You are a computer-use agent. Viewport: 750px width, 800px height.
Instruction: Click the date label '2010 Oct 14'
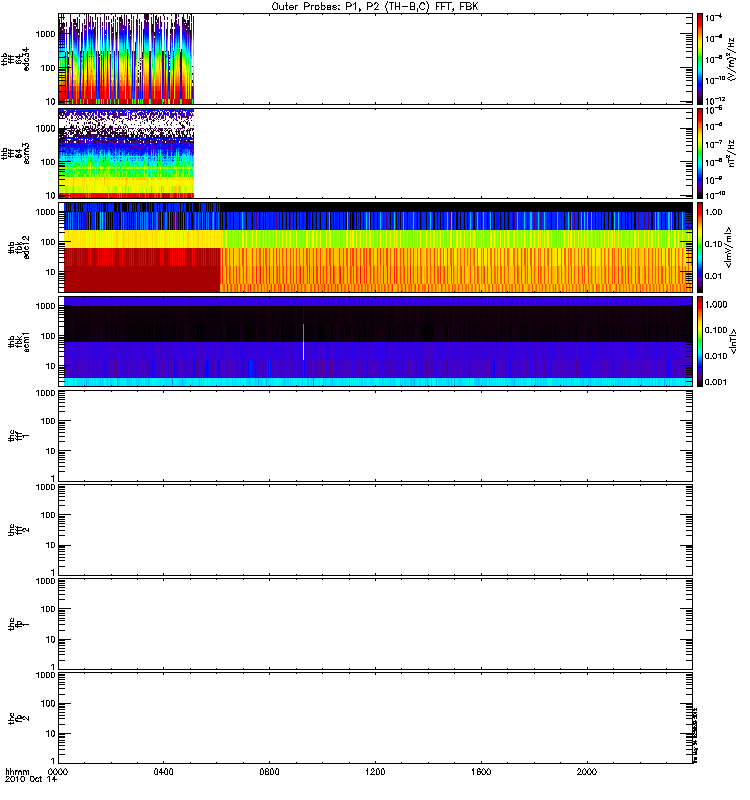pos(31,780)
